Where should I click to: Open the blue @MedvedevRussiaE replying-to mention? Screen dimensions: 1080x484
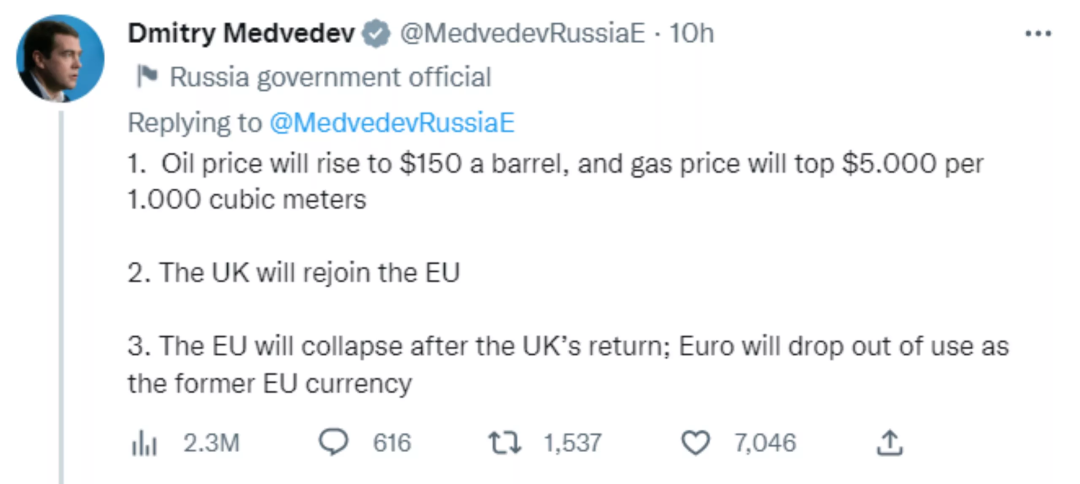point(391,123)
